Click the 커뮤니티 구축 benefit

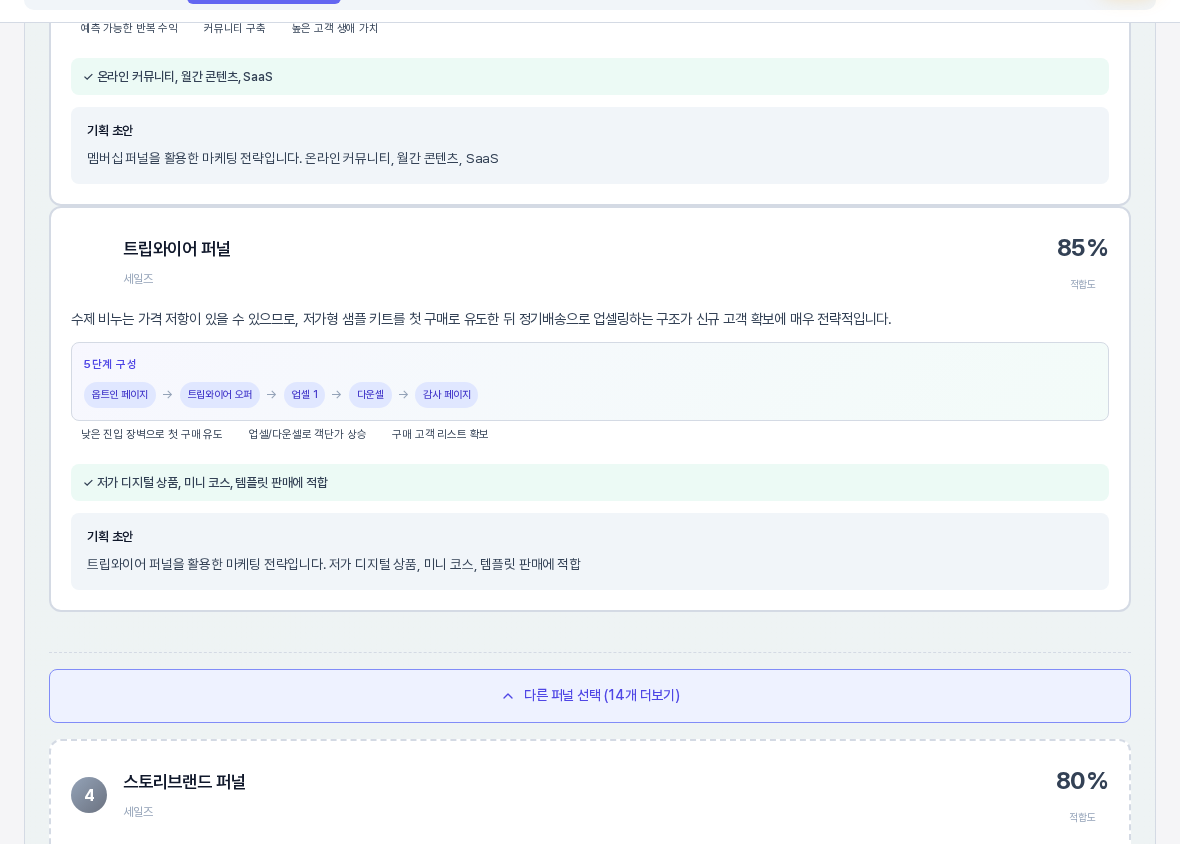tap(234, 29)
